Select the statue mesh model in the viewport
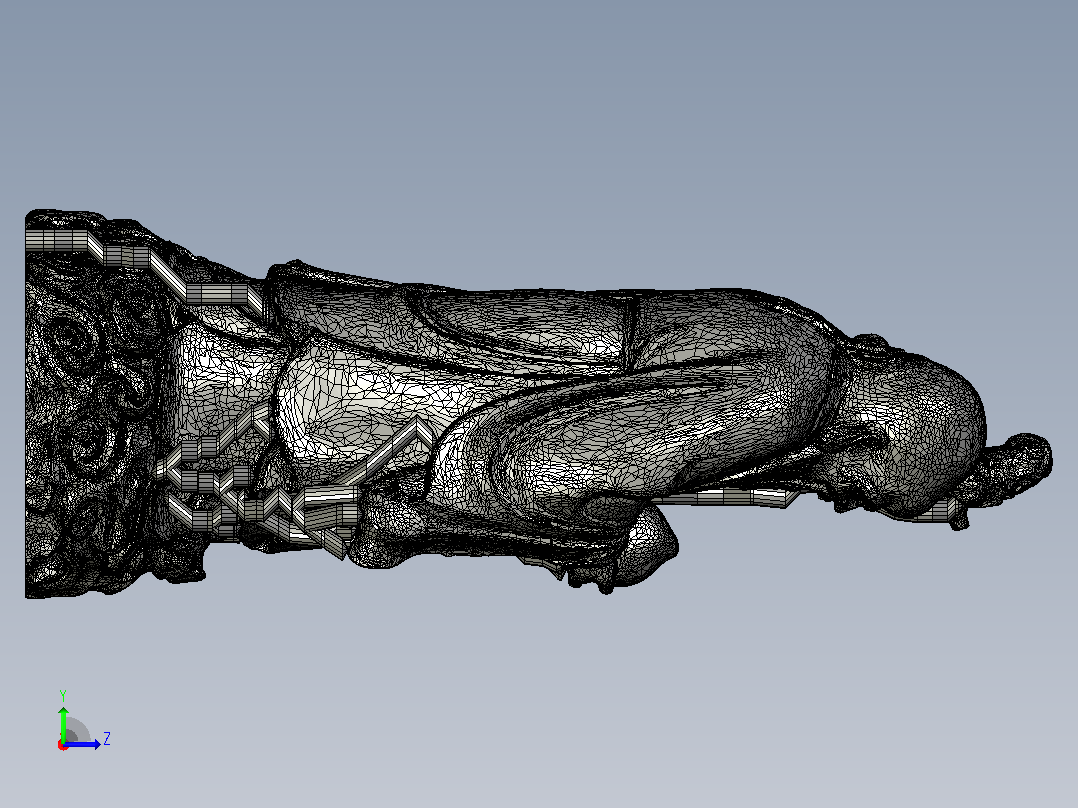The width and height of the screenshot is (1078, 808). pos(538,404)
